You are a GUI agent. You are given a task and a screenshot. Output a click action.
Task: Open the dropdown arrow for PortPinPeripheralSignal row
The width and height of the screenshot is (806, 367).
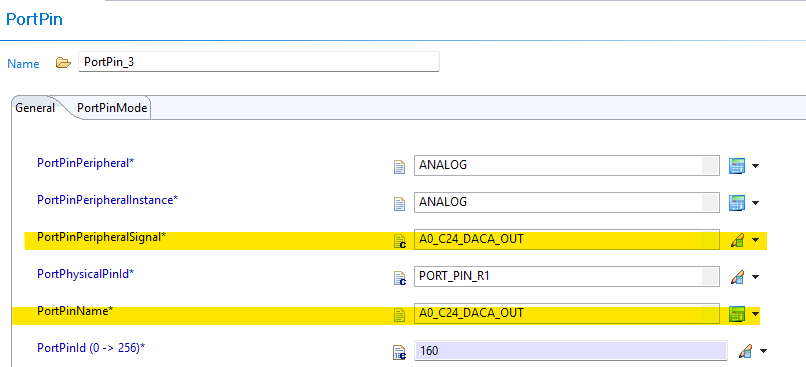click(755, 240)
